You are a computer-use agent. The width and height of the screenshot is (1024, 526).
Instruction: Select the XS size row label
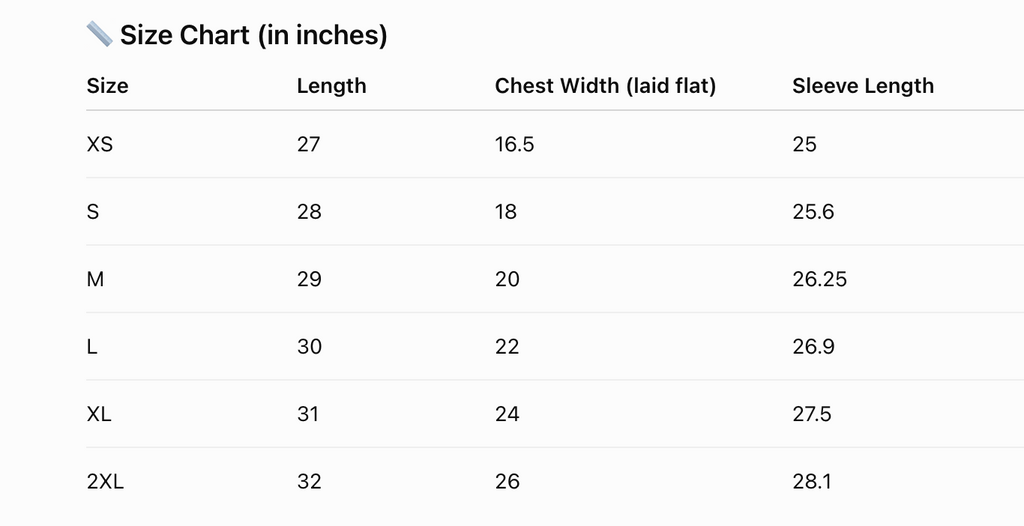coord(99,144)
